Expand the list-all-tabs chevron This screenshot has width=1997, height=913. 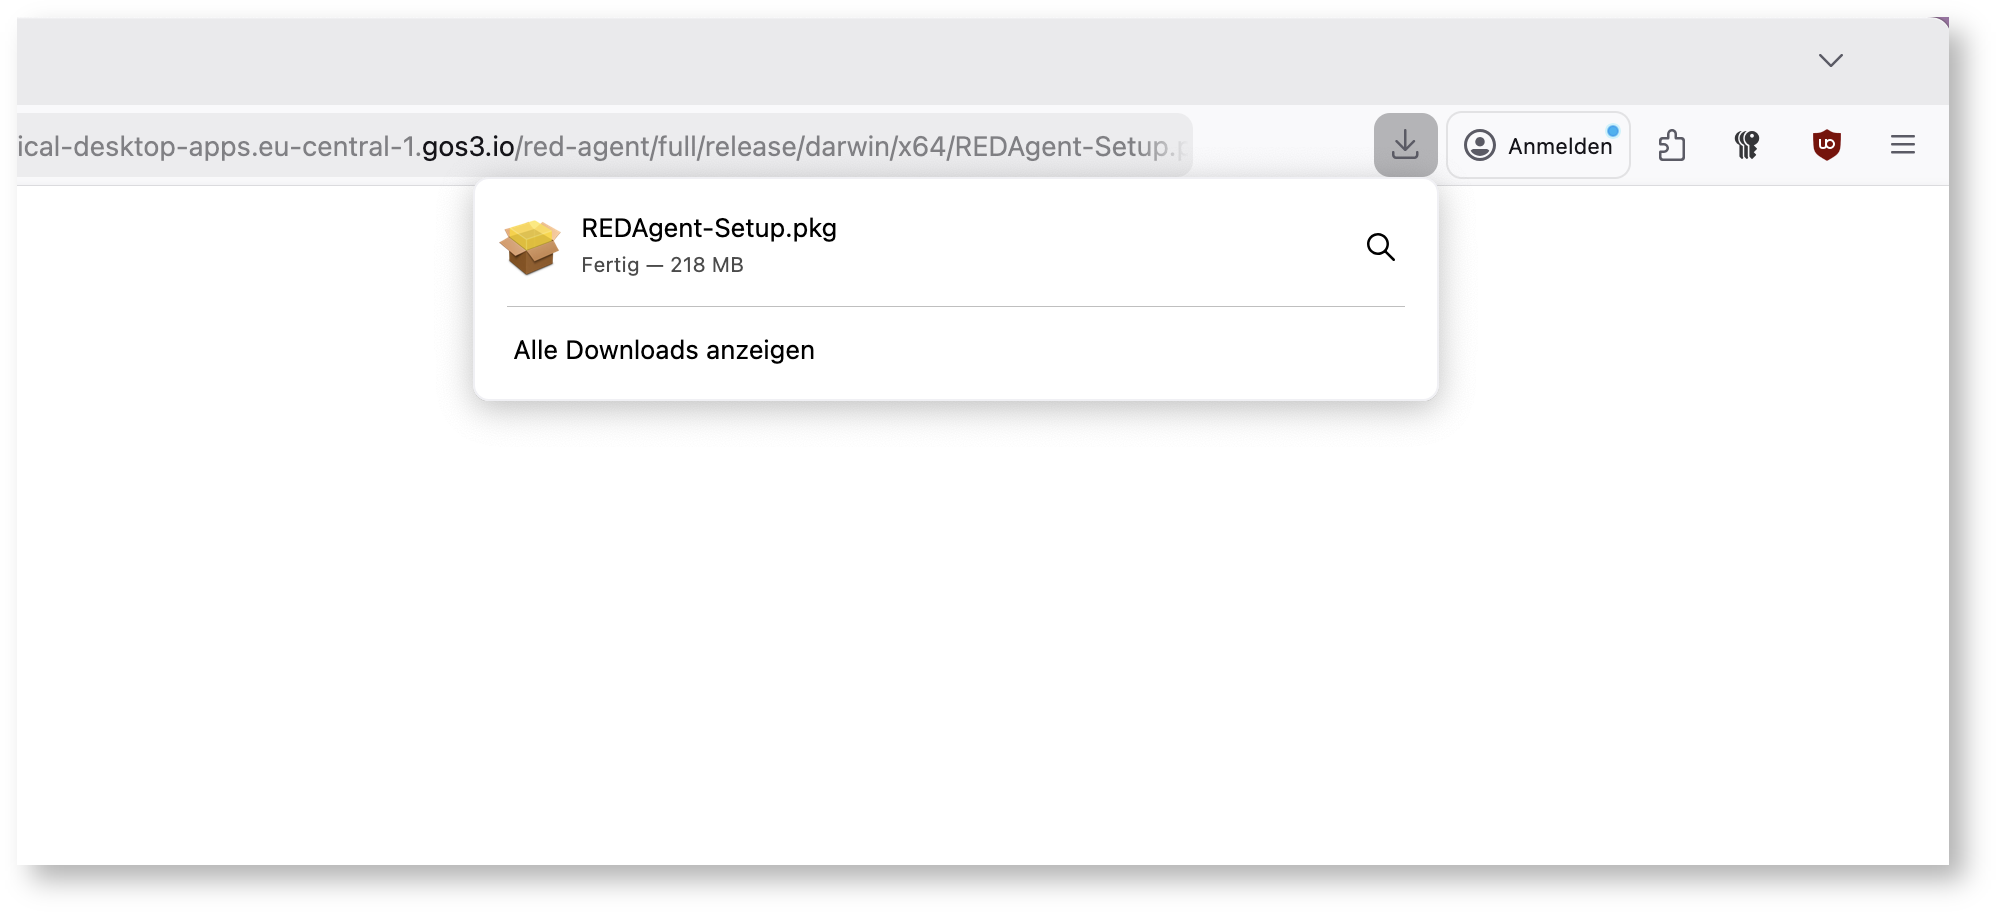pos(1830,60)
